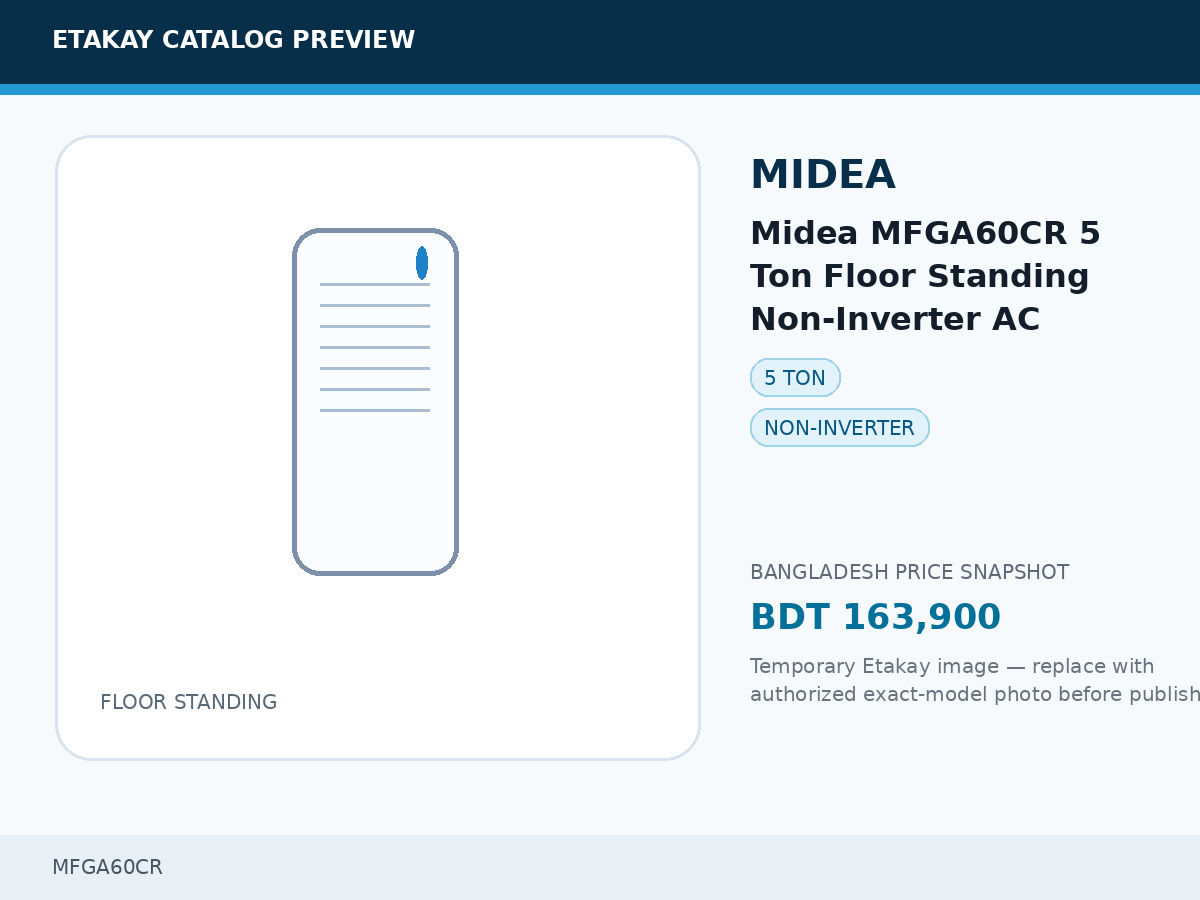Click the product image card

378,448
